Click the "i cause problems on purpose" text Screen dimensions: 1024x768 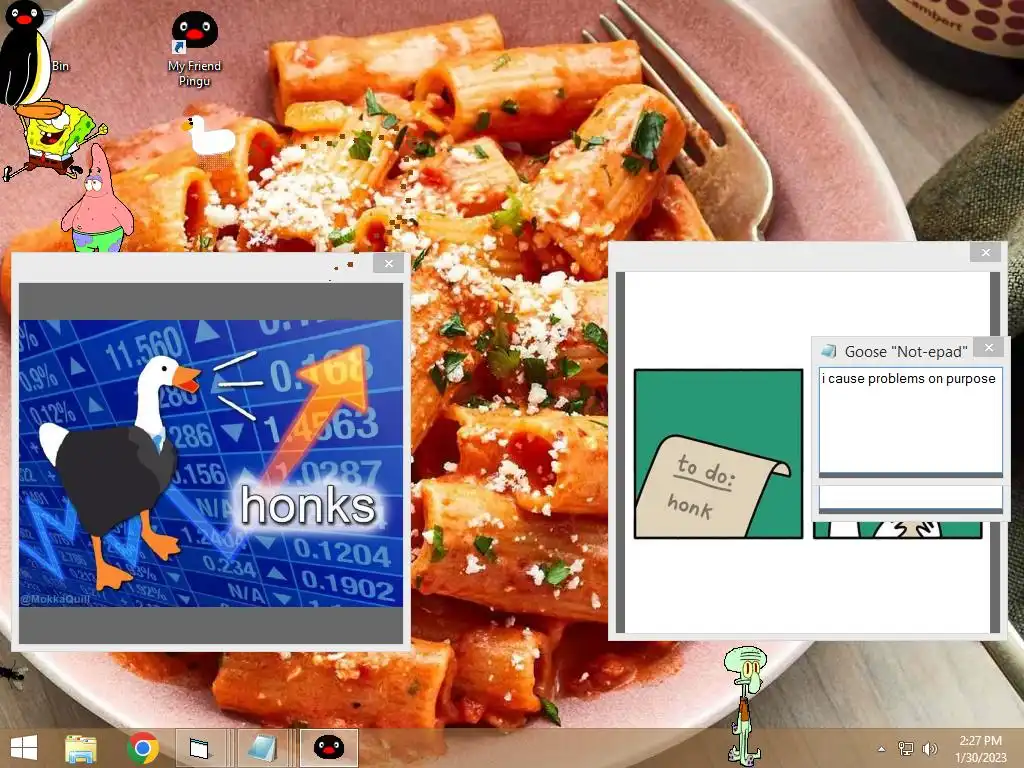click(x=908, y=379)
